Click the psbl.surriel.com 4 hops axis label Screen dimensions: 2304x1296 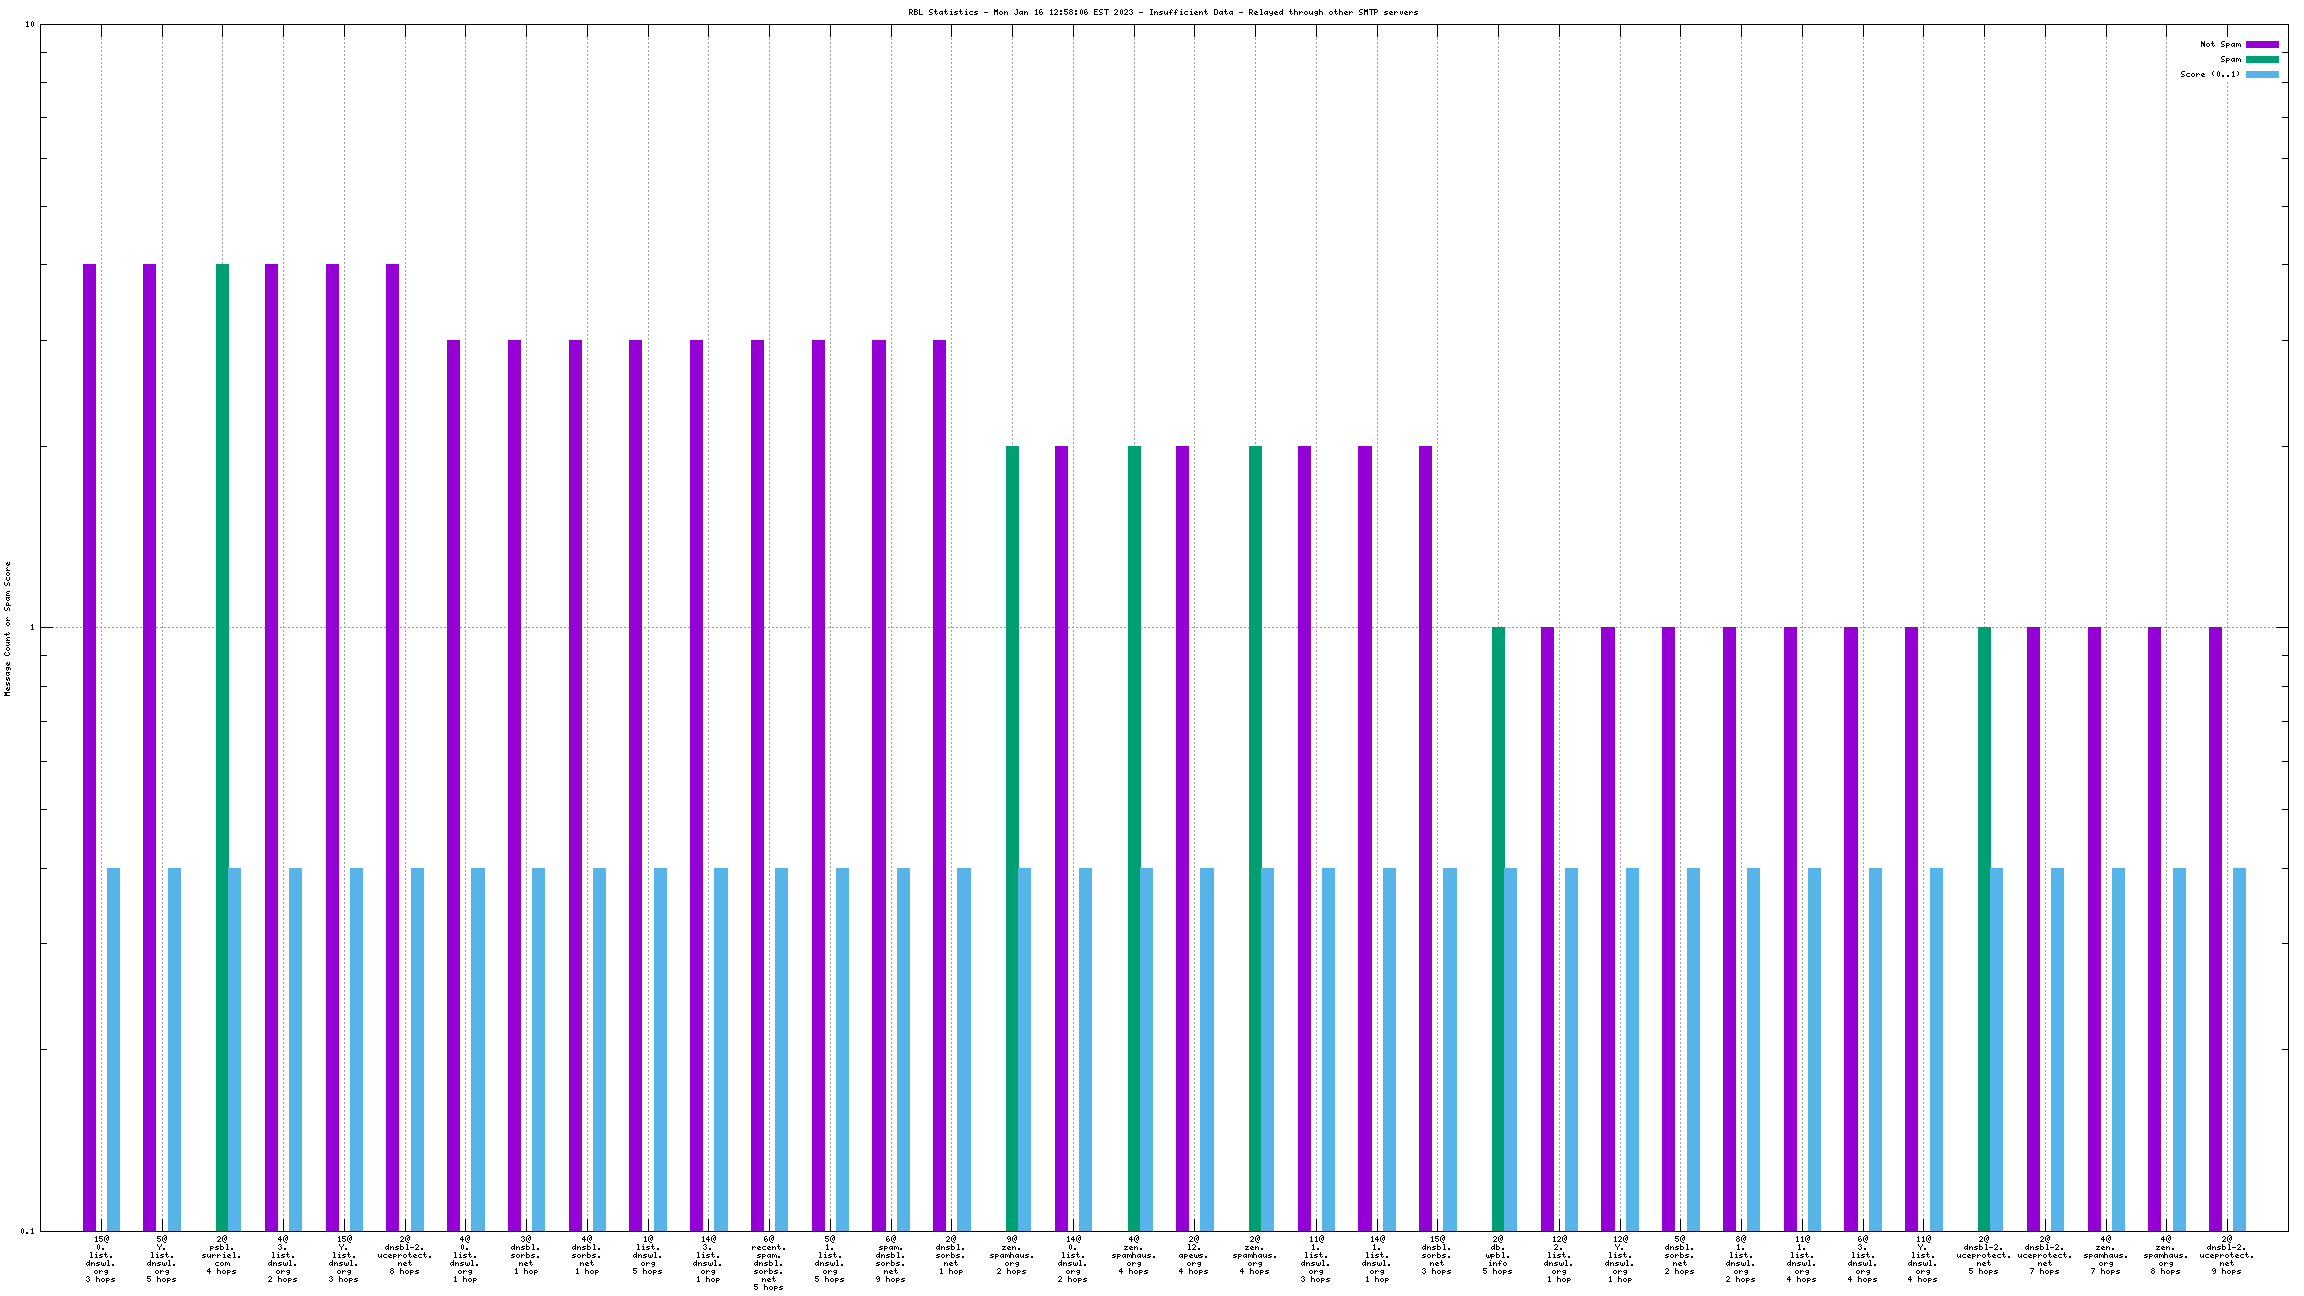(222, 1255)
